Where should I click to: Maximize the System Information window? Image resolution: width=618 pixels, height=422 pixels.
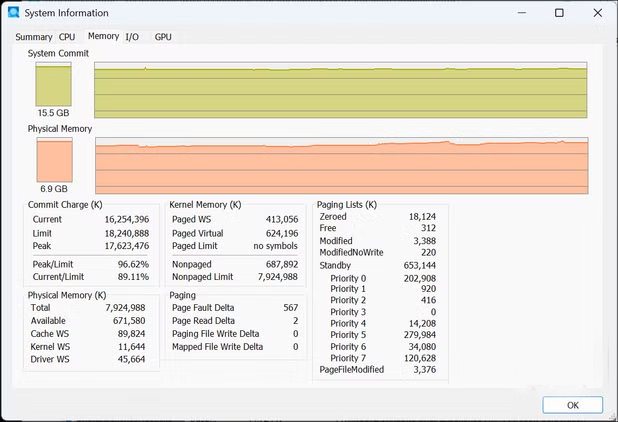point(559,13)
